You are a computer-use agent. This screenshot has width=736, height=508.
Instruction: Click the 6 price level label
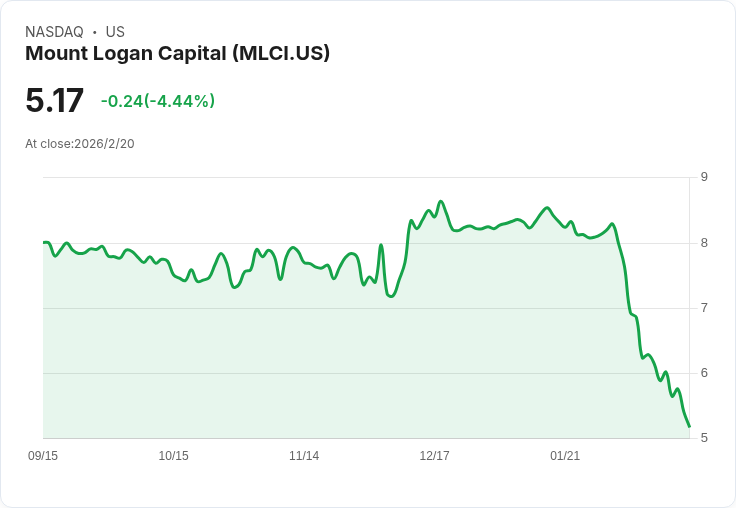coord(704,373)
